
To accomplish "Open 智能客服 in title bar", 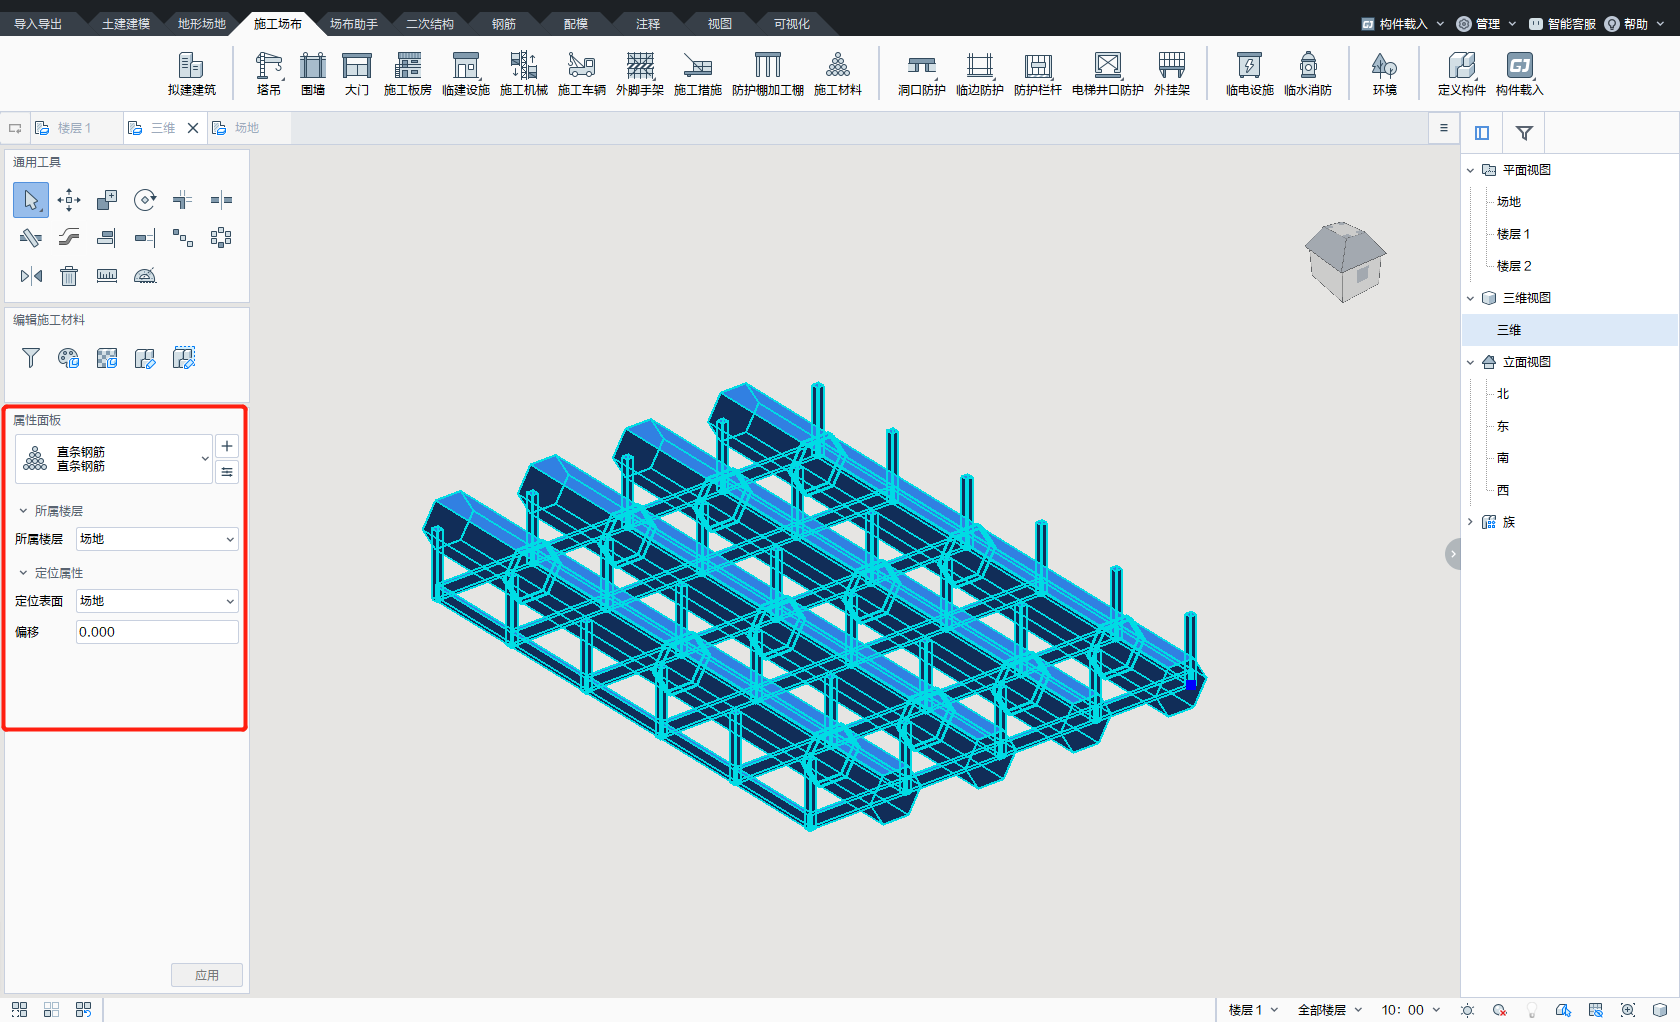I will pos(1562,24).
